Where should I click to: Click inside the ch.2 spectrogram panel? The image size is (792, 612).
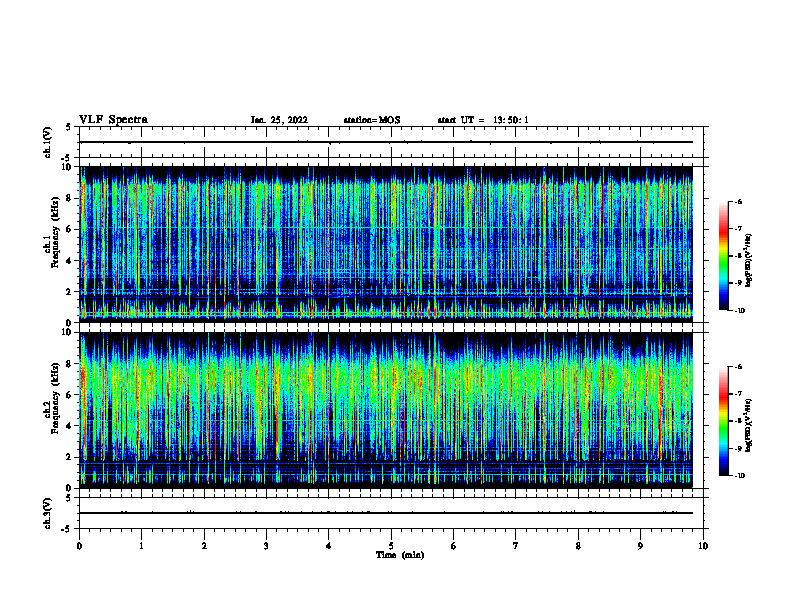coord(386,410)
